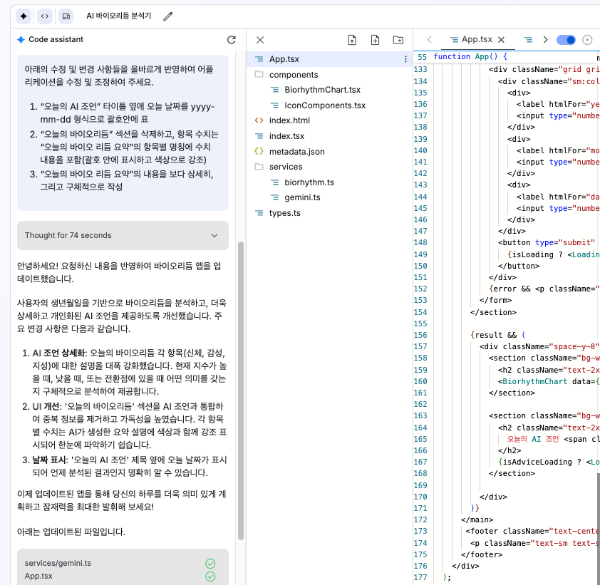600x585 pixels.
Task: Open metadata.json file
Action: point(297,152)
